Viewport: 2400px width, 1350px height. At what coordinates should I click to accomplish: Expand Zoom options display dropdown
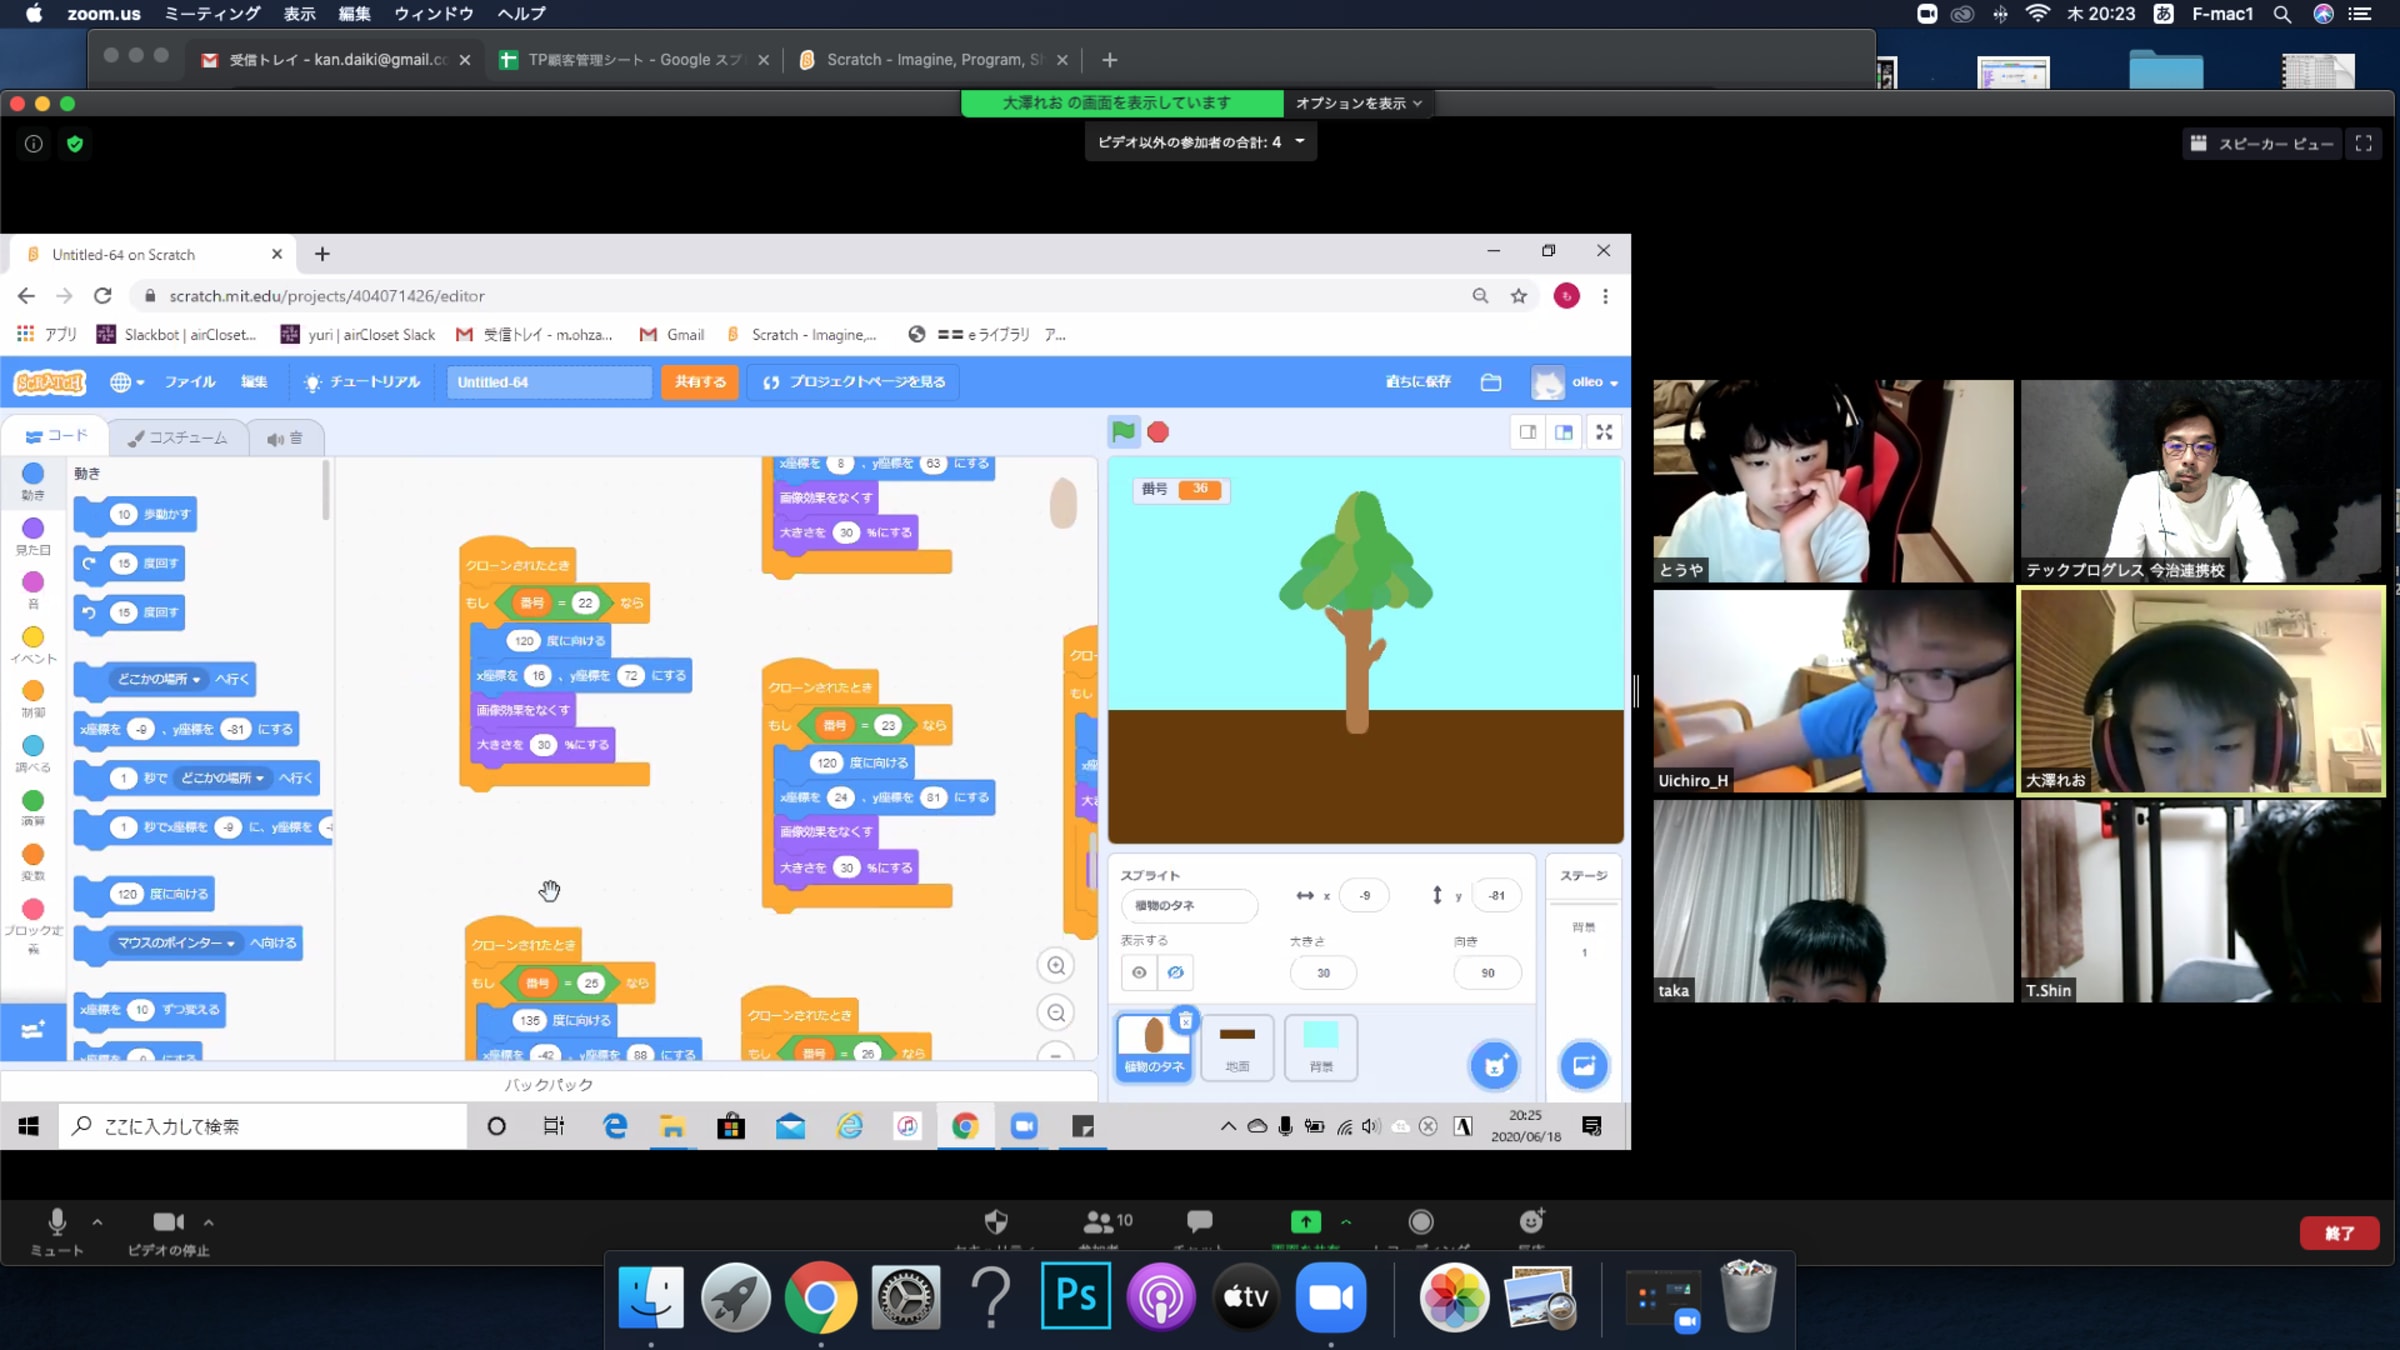(x=1358, y=103)
